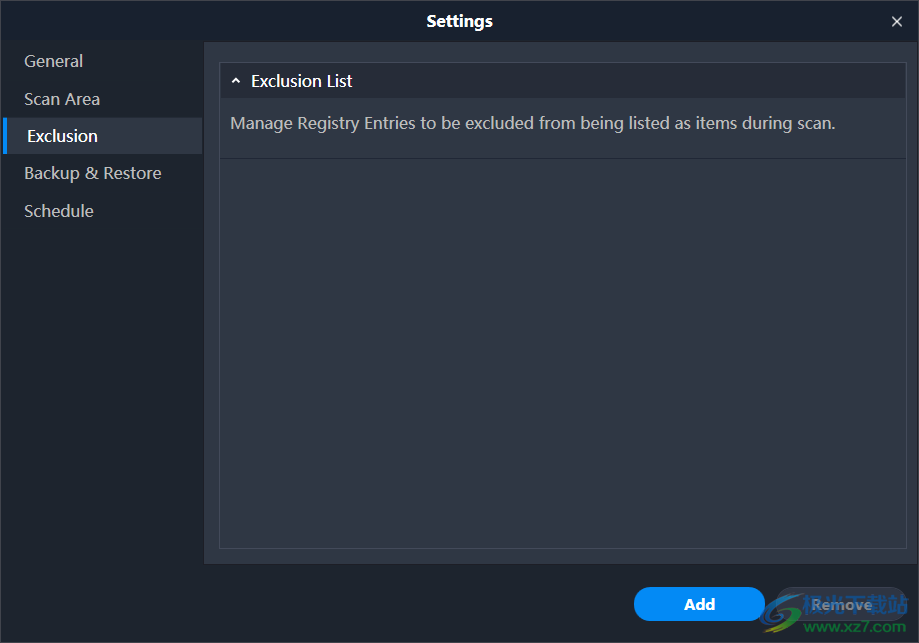
Task: Click the swirl watermark logo icon
Action: coord(781,614)
